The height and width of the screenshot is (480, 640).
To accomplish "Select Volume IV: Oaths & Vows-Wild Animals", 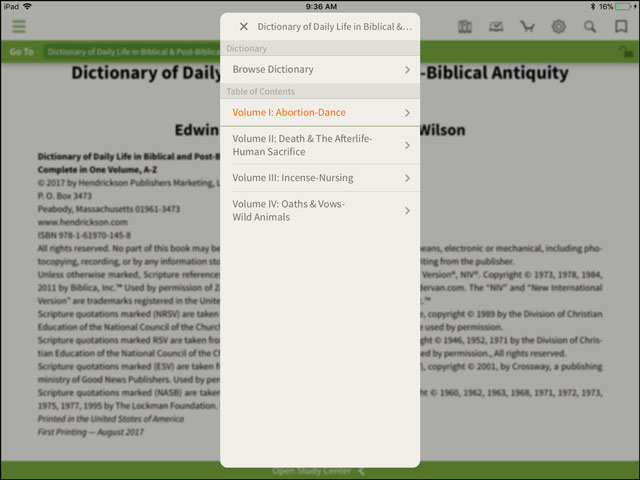I will tap(320, 211).
